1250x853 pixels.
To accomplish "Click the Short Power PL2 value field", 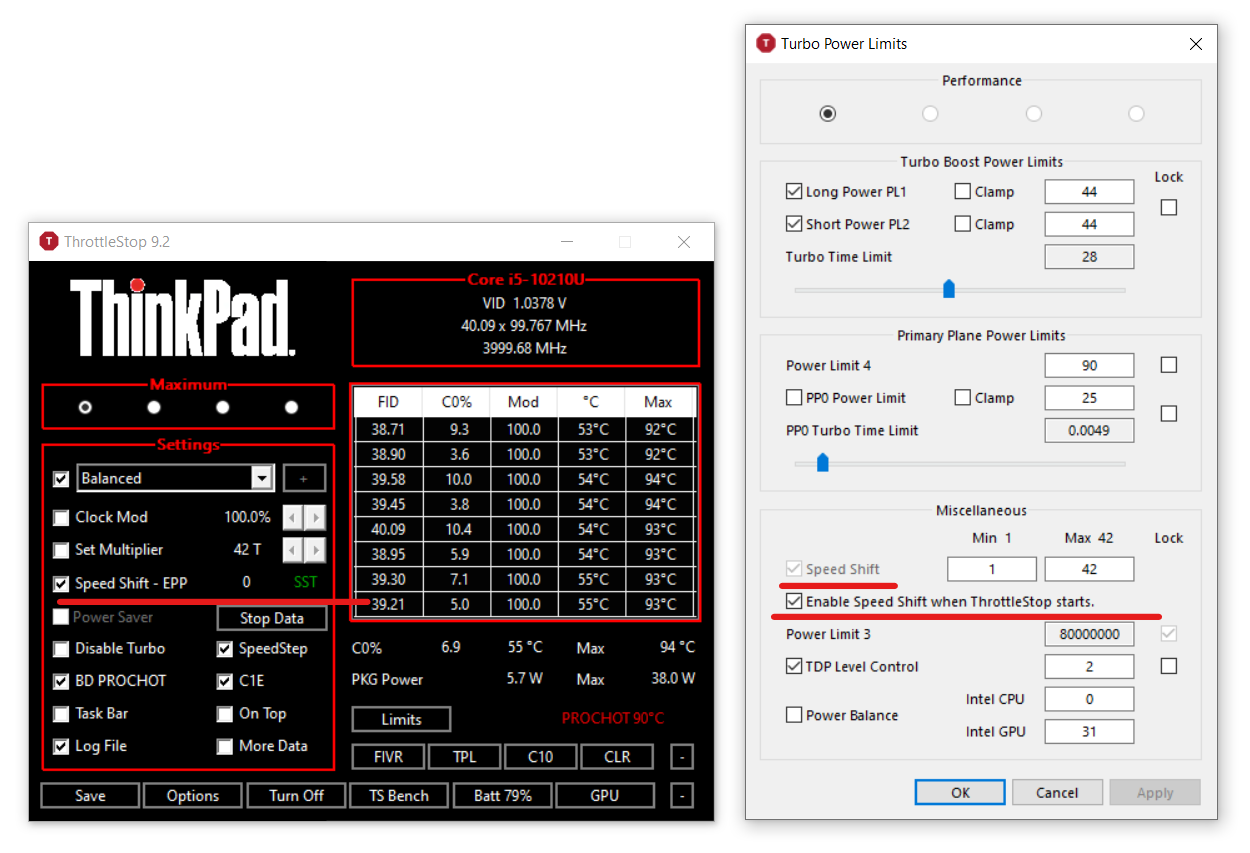I will click(1089, 224).
